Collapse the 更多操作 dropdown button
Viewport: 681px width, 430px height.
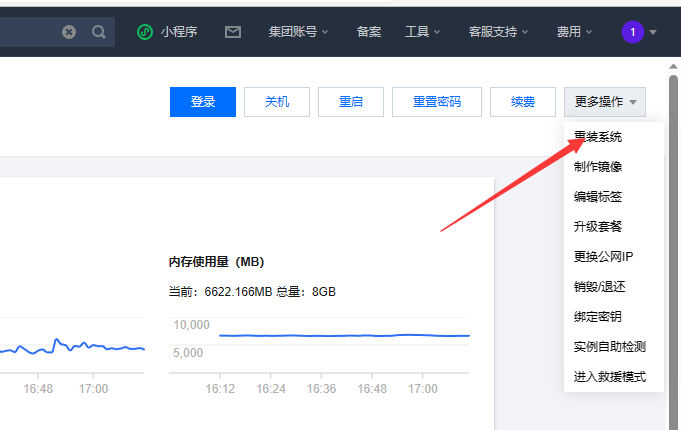click(x=605, y=102)
